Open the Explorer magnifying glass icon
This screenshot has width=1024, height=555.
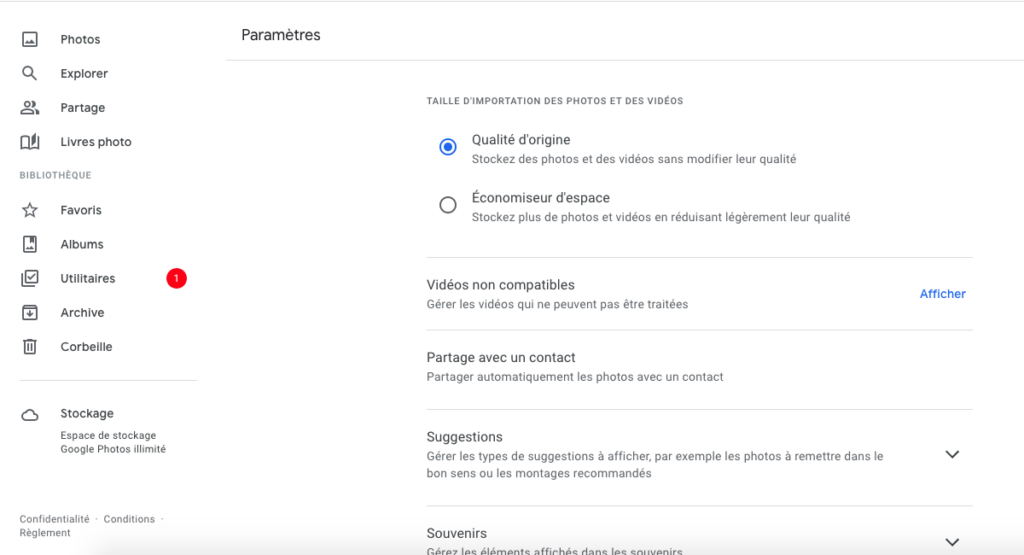[29, 73]
